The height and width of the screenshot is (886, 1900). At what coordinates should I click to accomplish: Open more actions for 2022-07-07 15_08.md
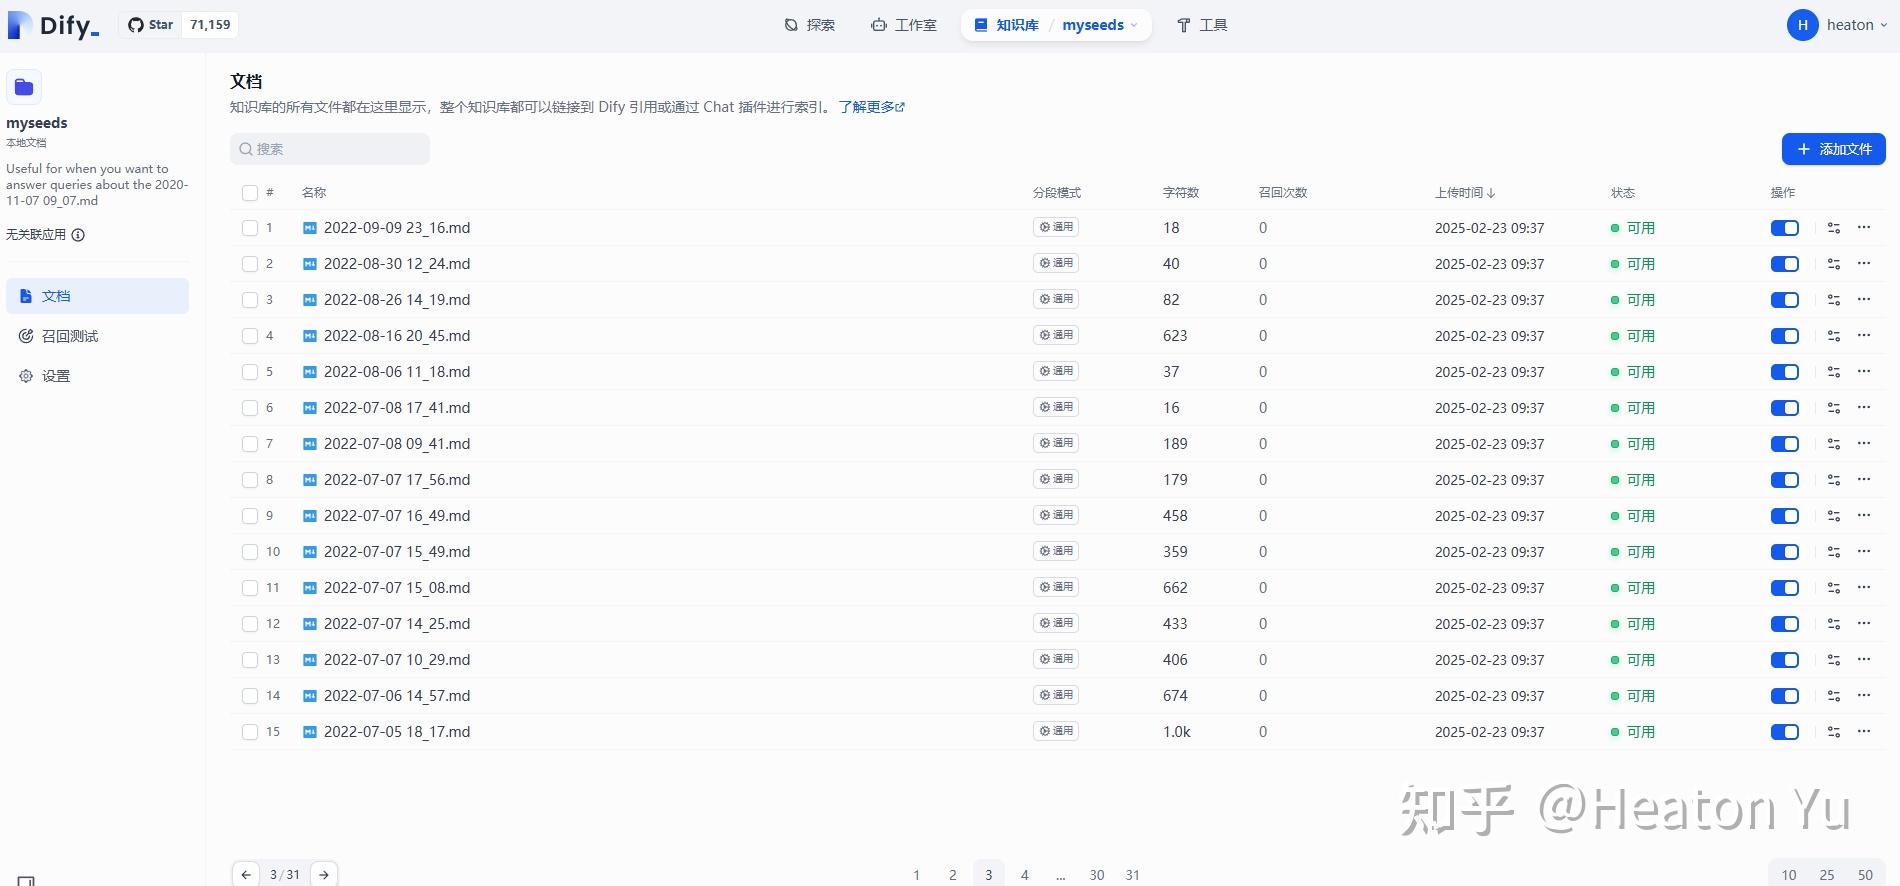click(x=1864, y=588)
